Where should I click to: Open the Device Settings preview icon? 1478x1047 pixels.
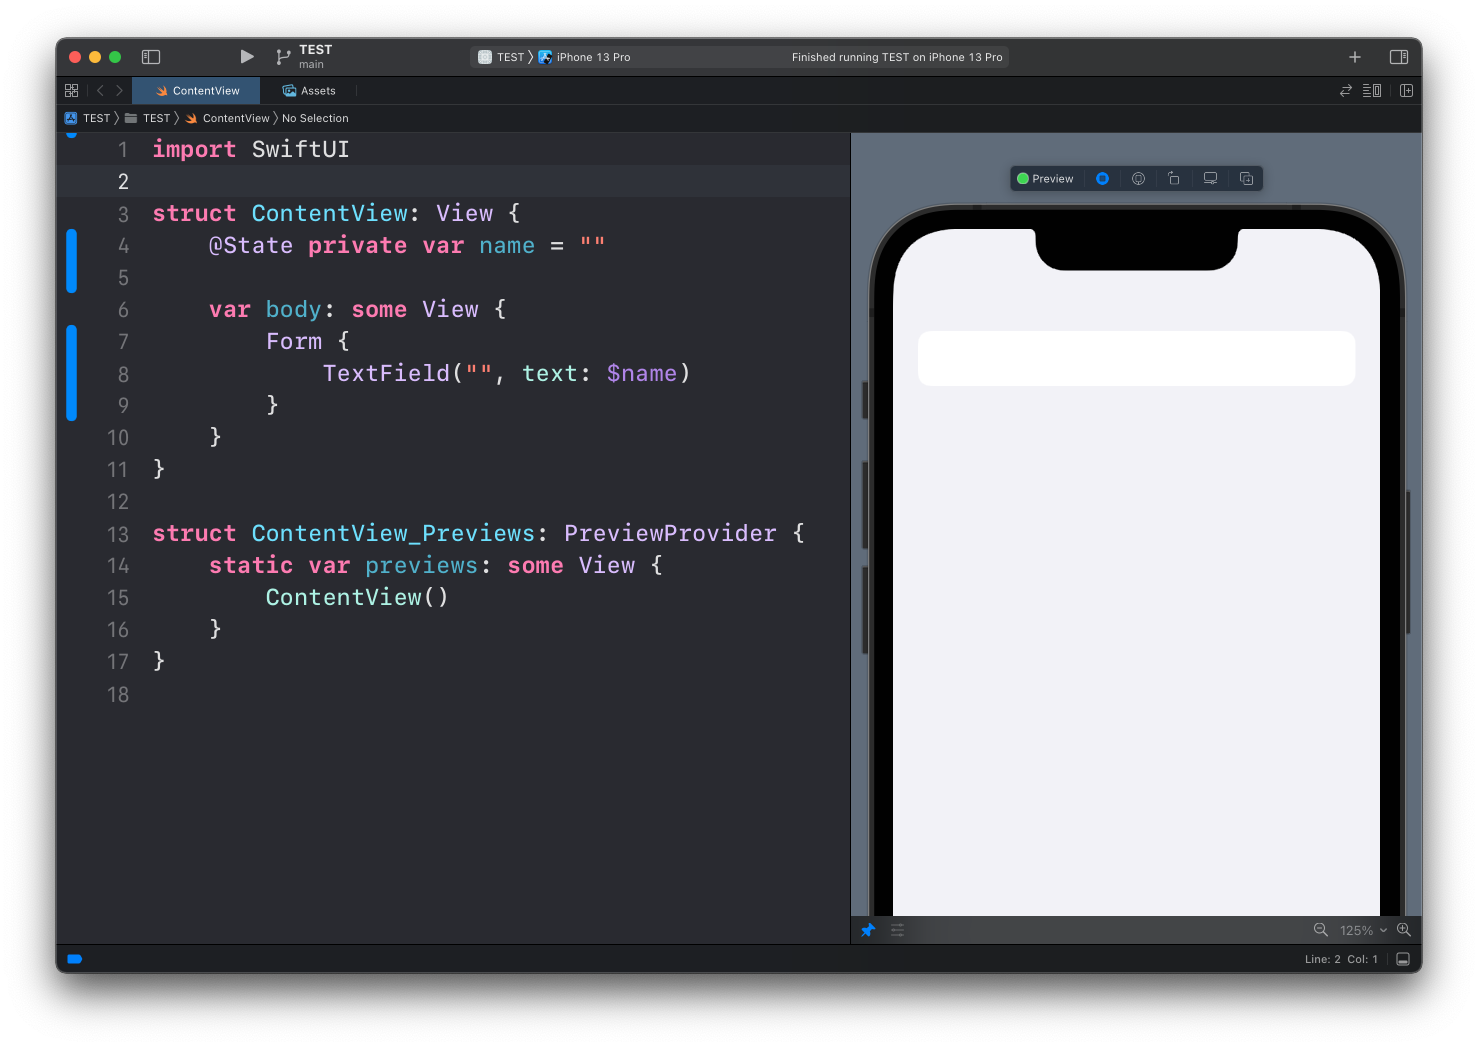point(1138,178)
